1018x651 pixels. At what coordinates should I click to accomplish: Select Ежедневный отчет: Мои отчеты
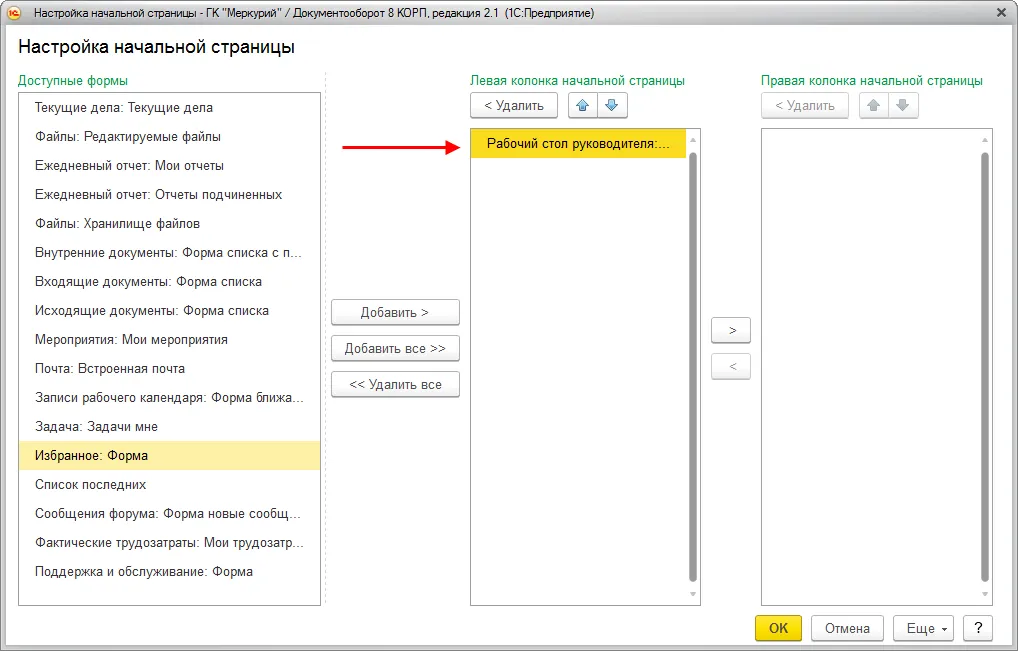[169, 166]
